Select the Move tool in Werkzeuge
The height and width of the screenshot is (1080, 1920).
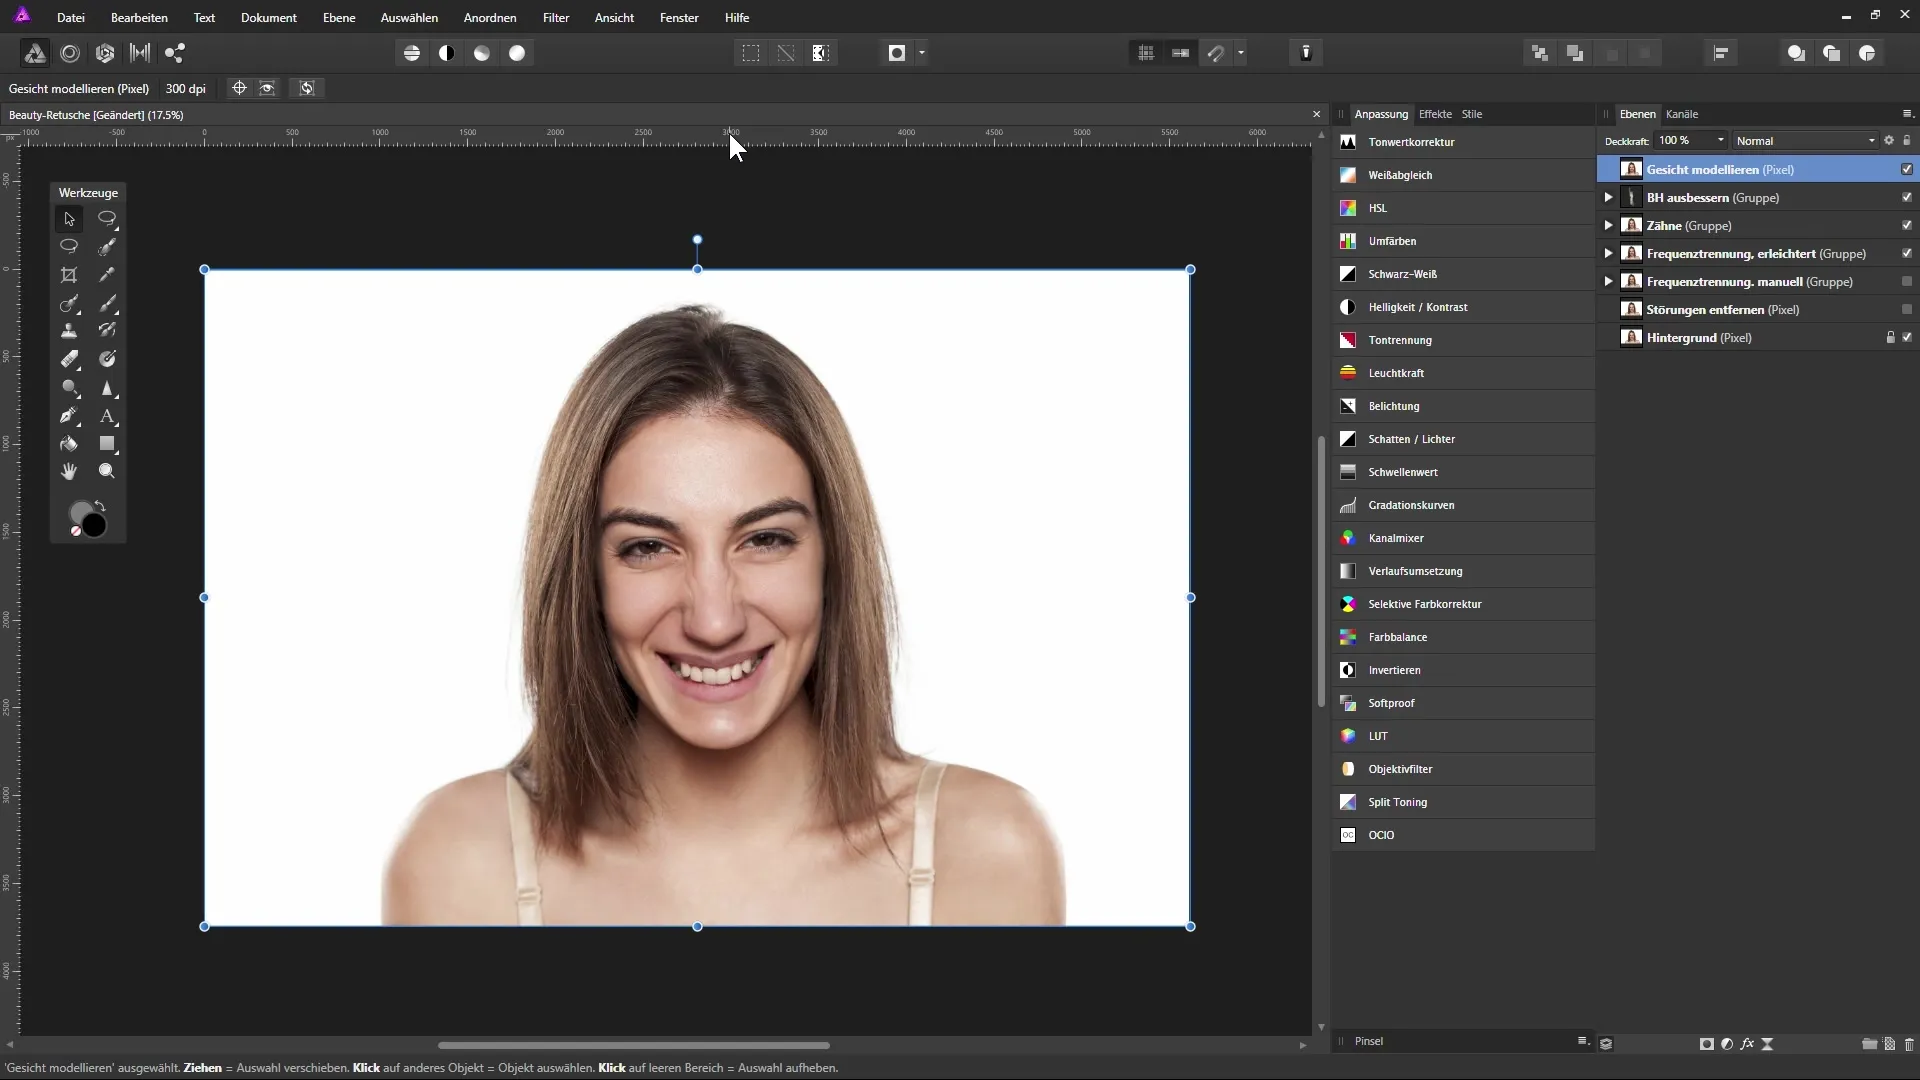tap(69, 219)
